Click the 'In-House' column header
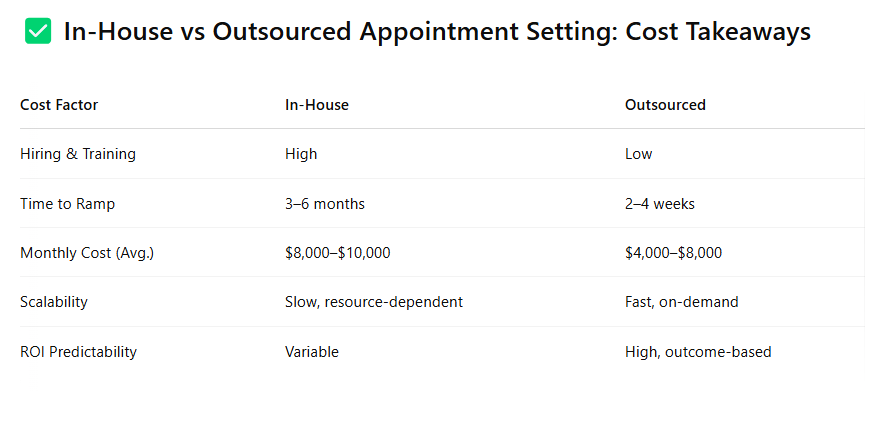 click(316, 105)
